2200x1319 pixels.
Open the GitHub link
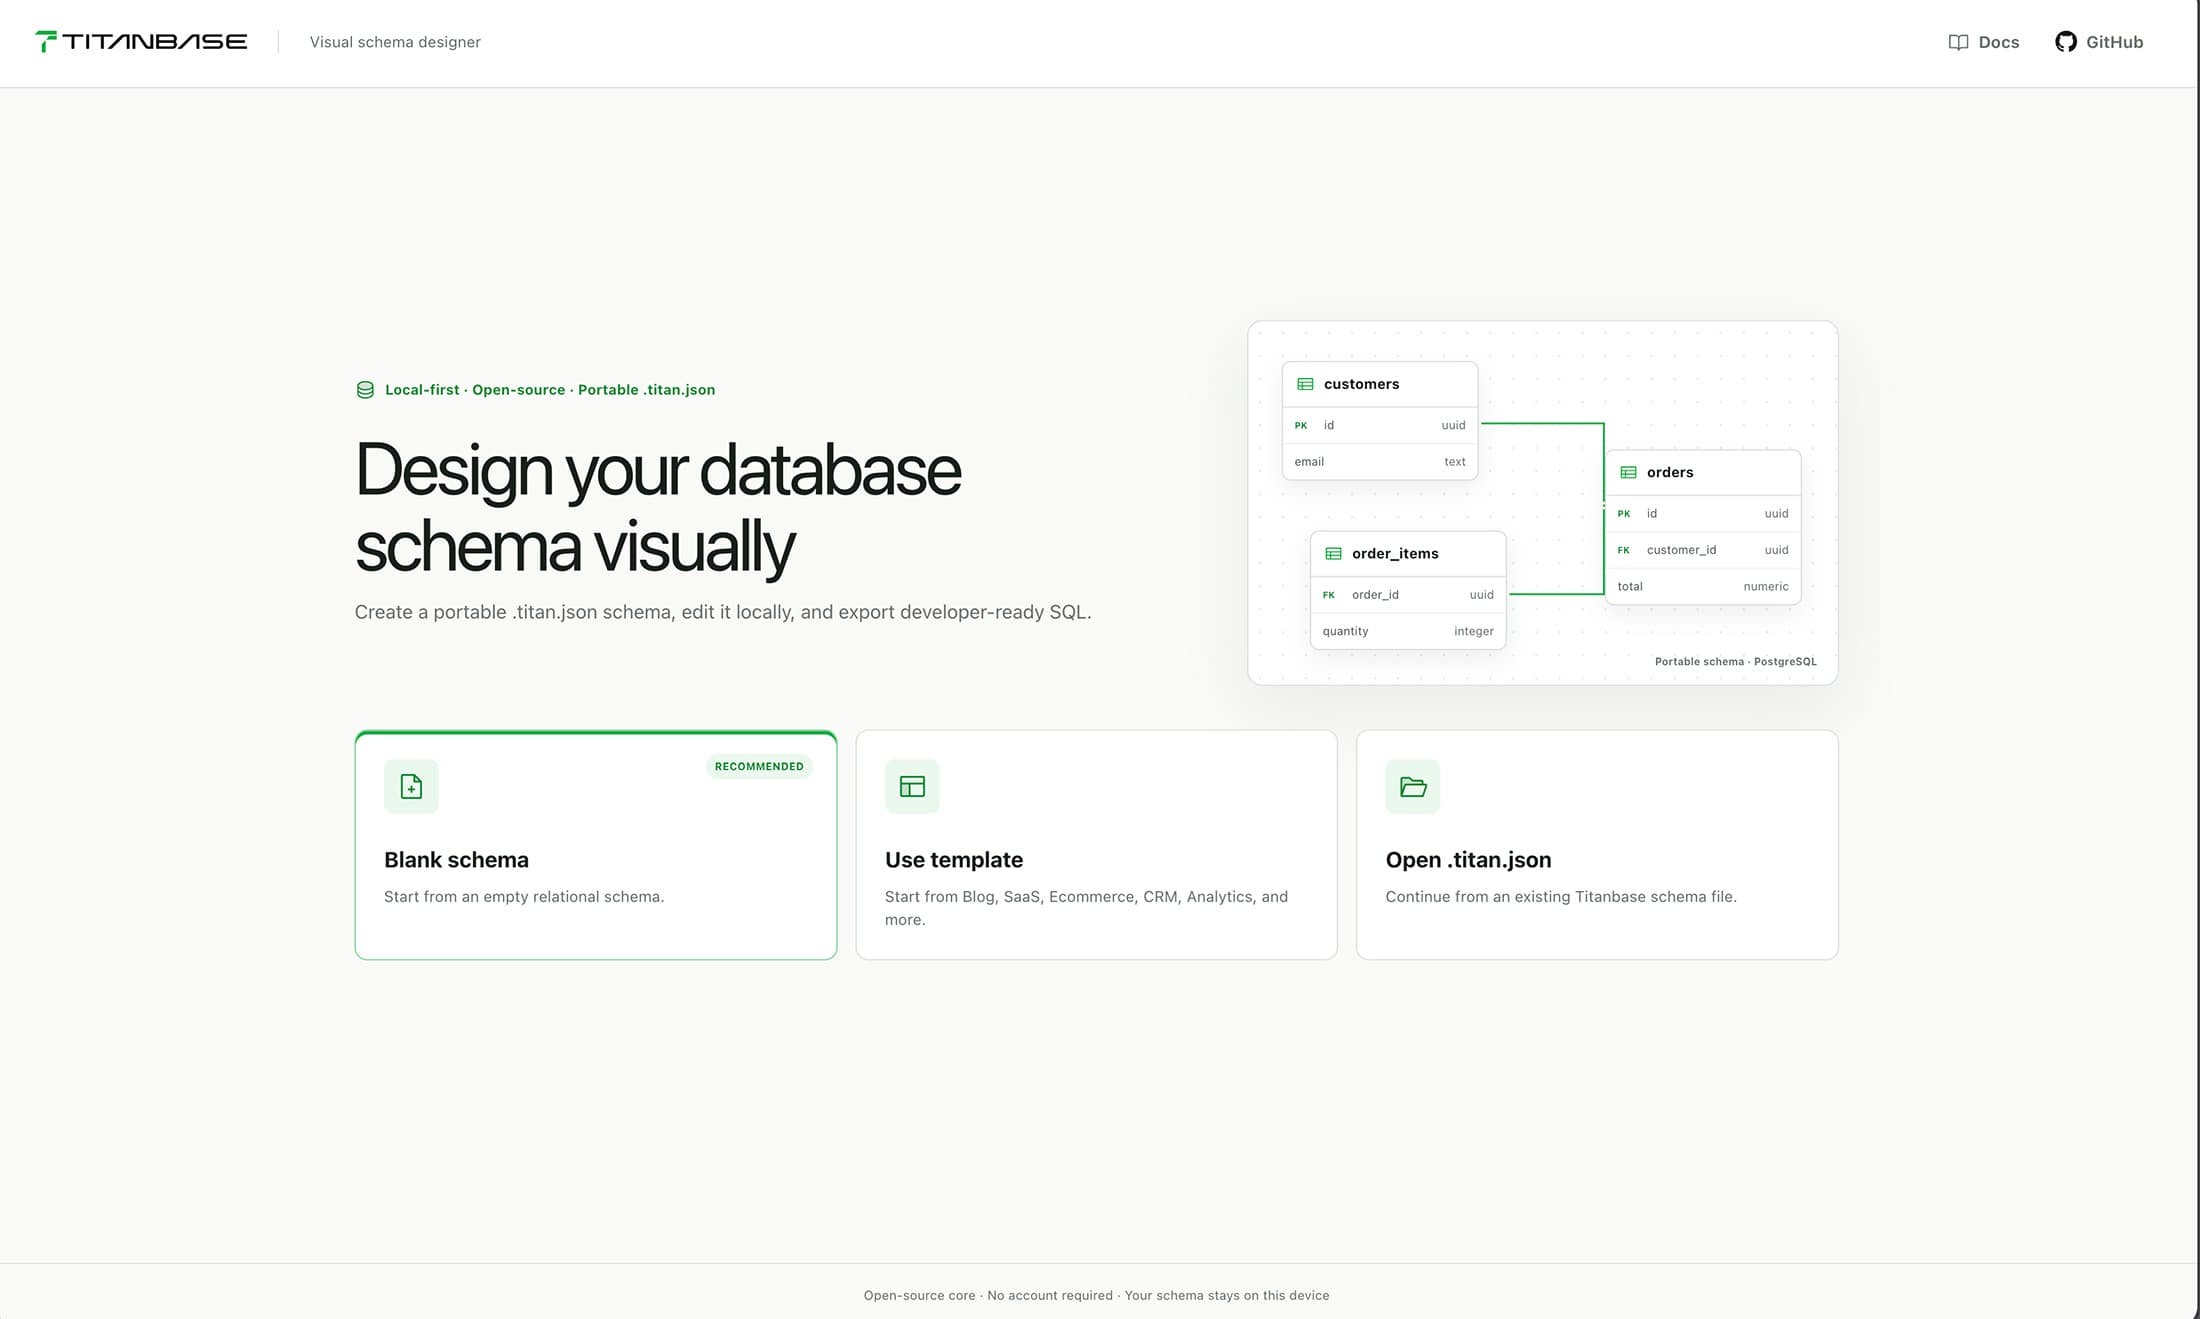coord(2099,42)
